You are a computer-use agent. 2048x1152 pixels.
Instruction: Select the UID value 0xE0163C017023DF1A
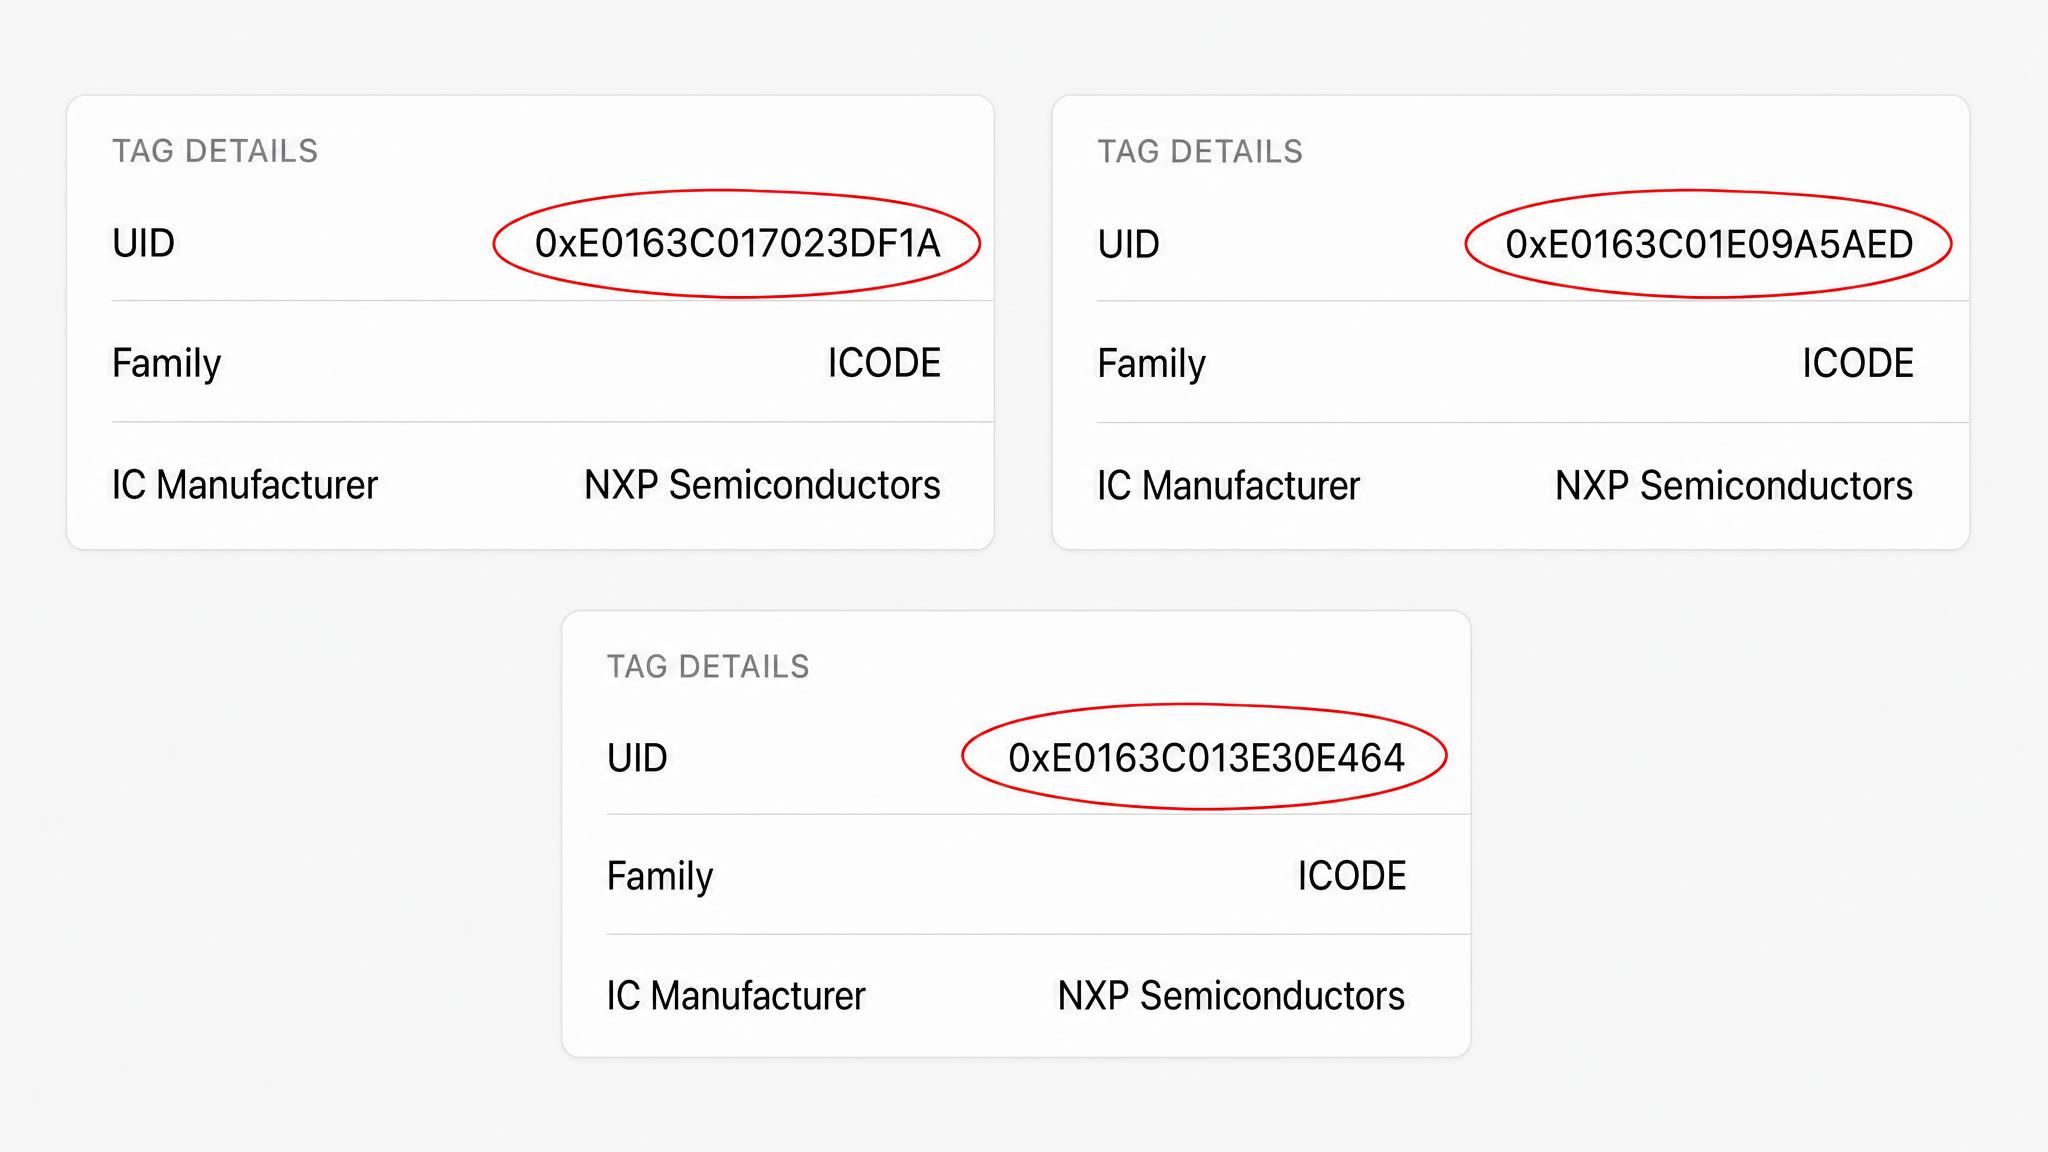click(x=737, y=243)
